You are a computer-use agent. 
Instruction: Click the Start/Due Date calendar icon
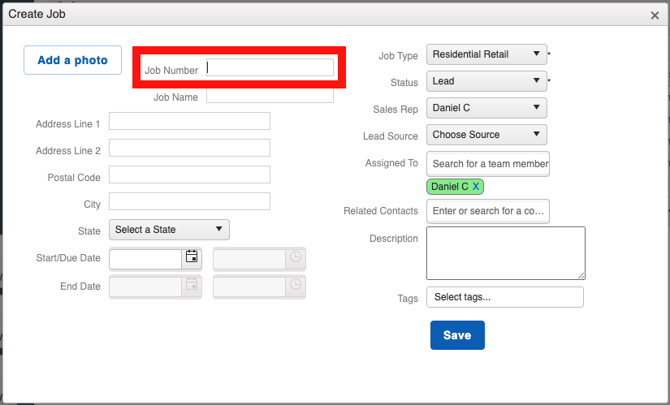point(192,258)
